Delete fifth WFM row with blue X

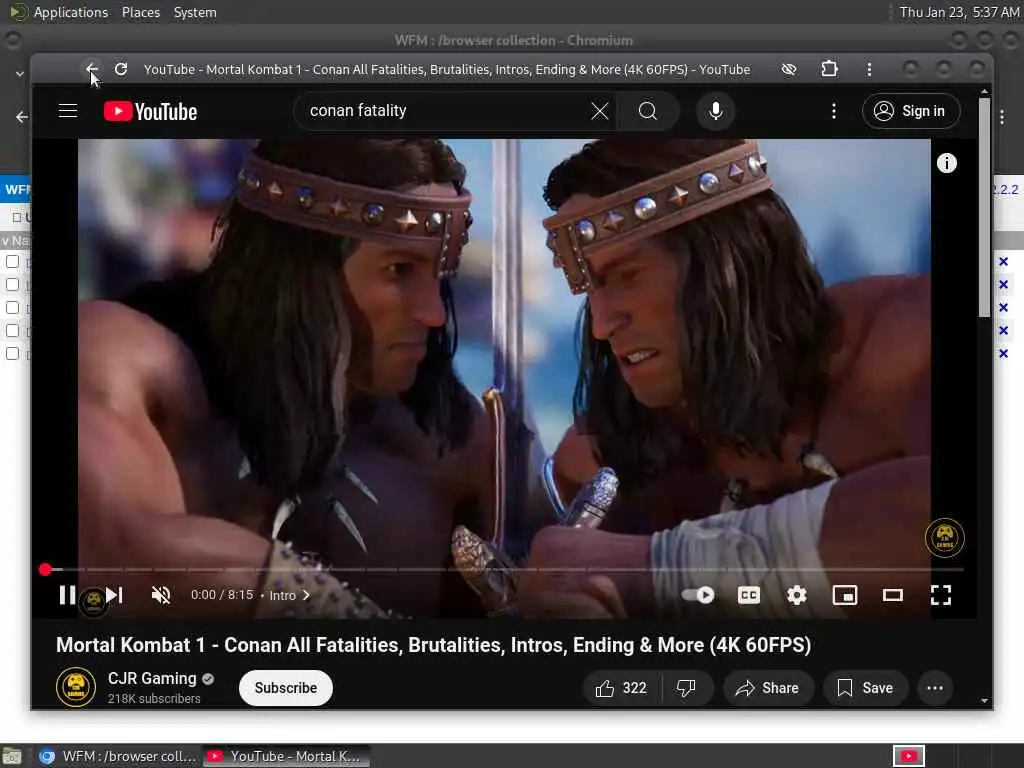coord(1003,353)
